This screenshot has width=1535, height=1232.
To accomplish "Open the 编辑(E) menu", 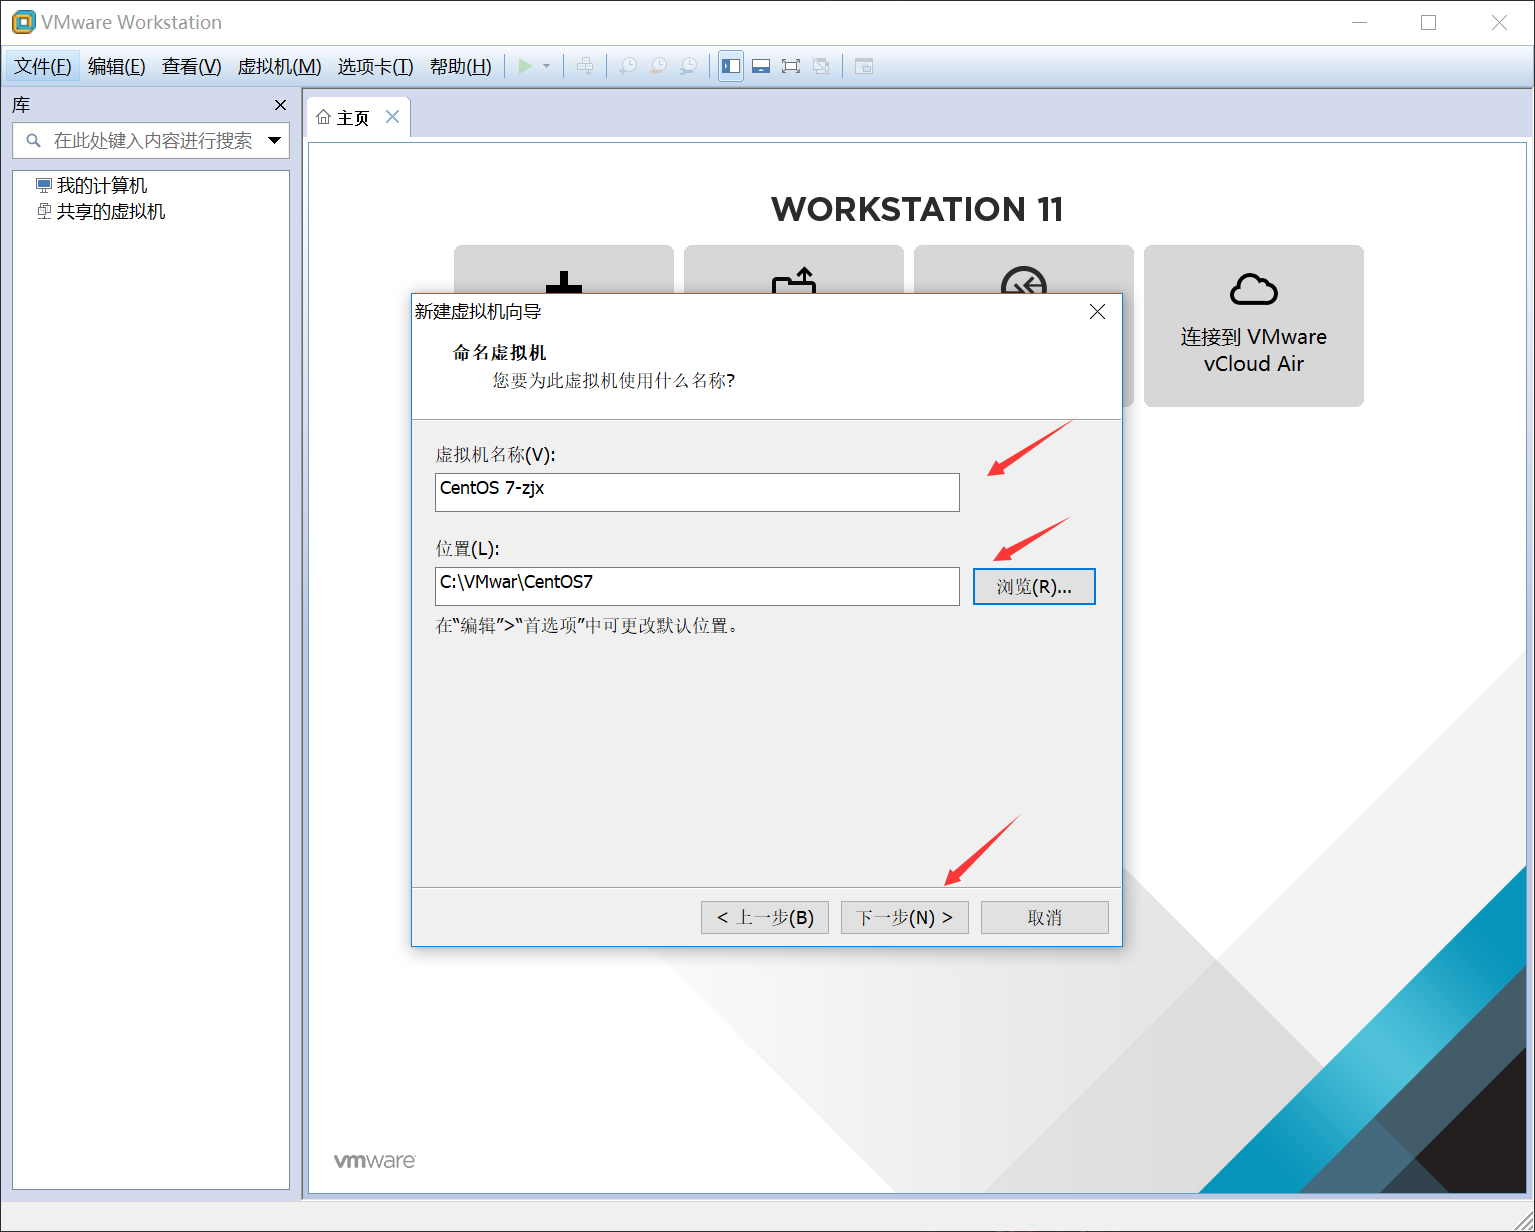I will (x=116, y=66).
